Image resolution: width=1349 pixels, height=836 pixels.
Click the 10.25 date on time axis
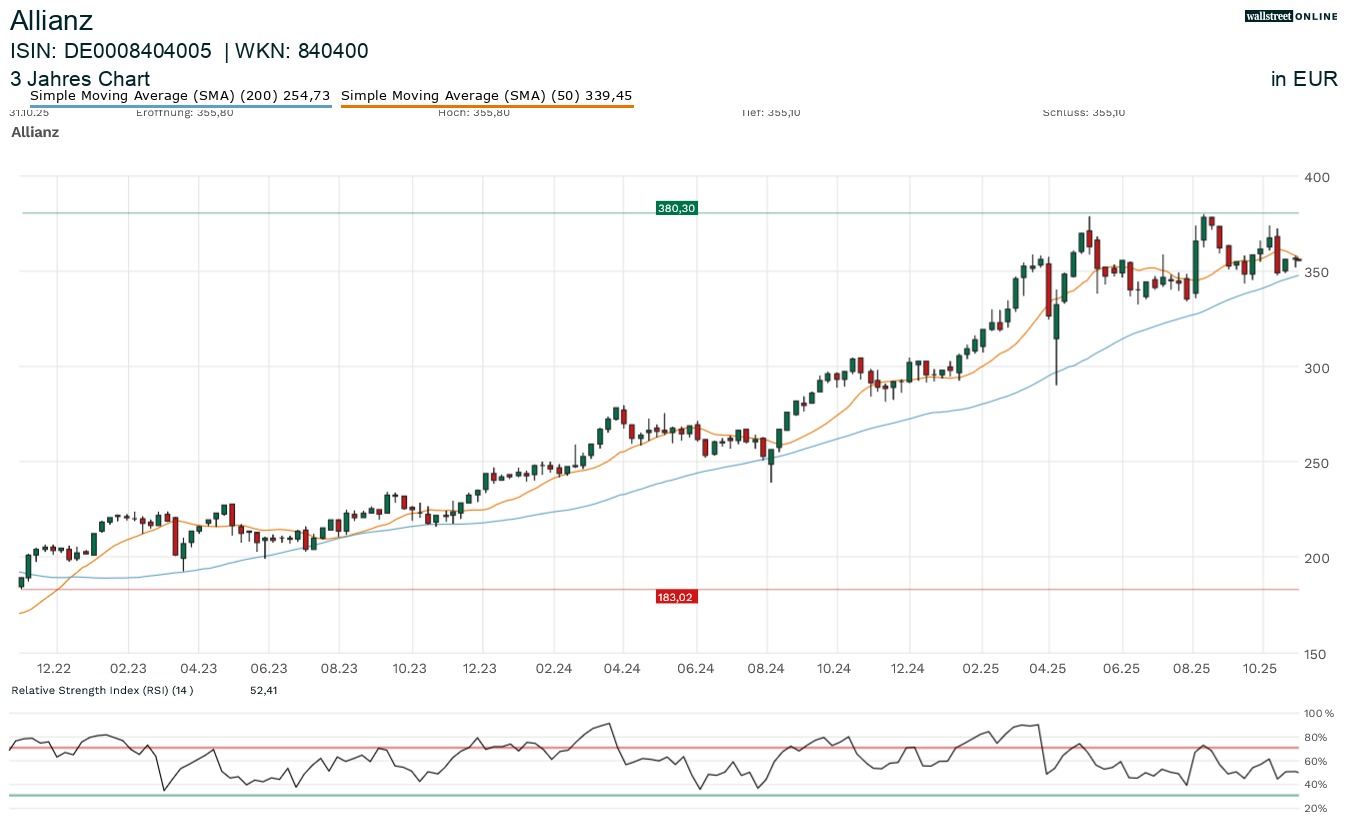(x=1261, y=668)
